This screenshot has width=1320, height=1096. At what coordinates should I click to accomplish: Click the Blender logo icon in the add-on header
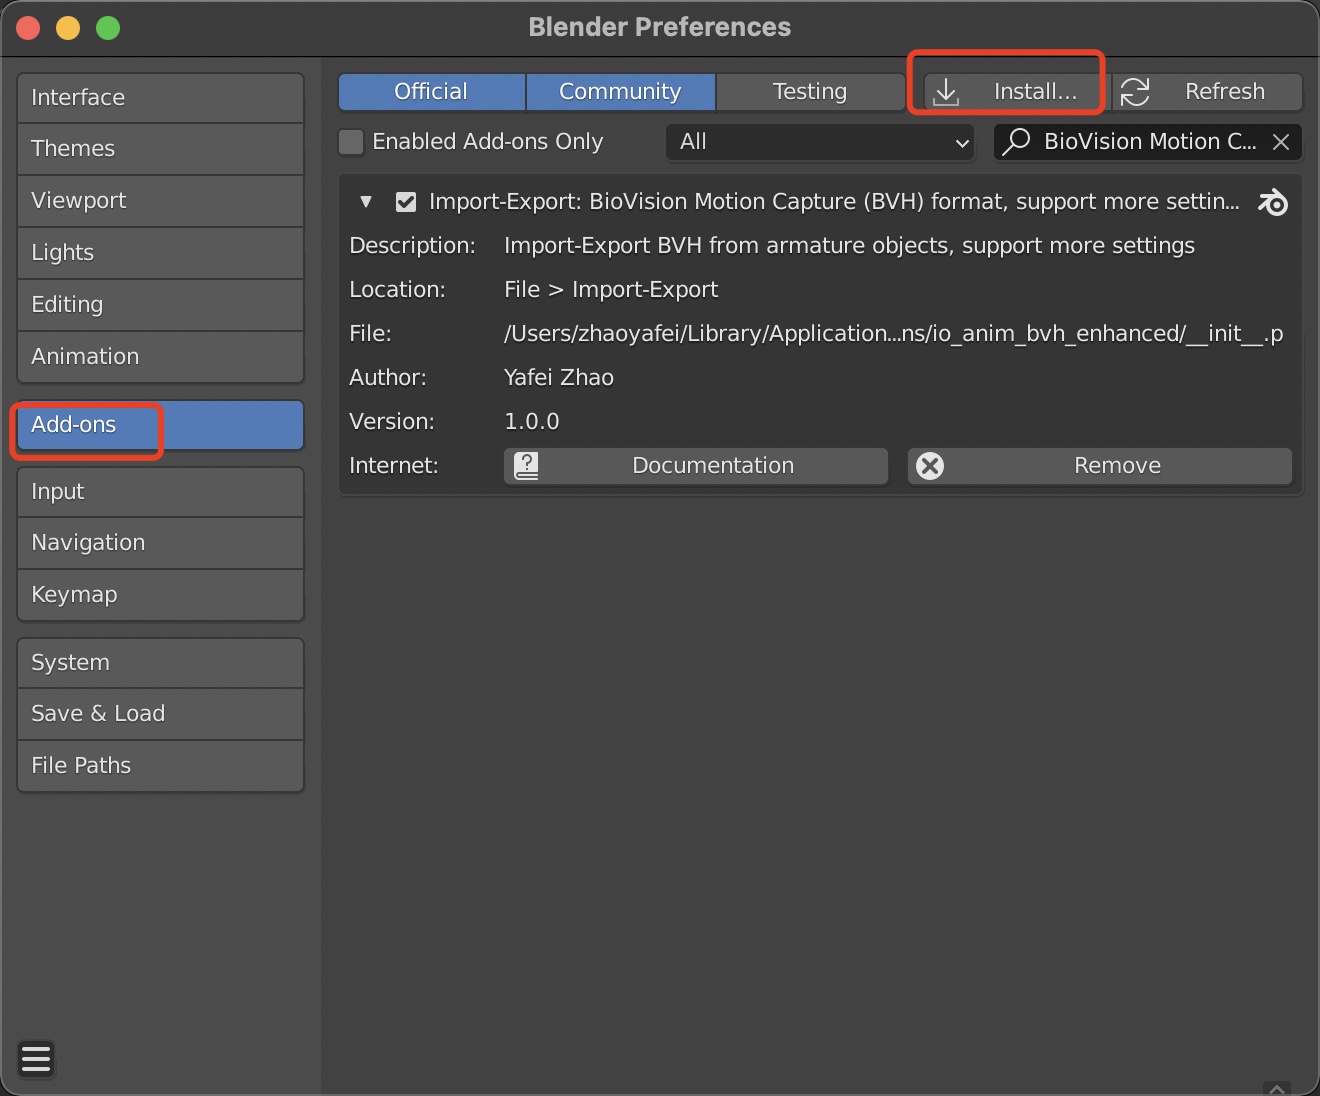1273,202
